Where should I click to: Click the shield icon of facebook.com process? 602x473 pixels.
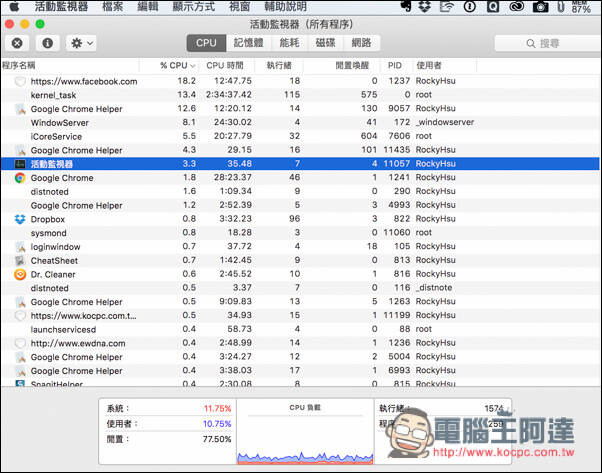[x=20, y=81]
